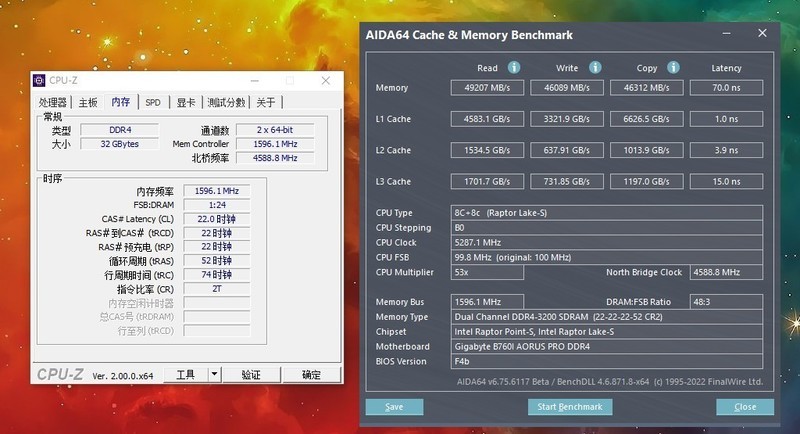Switch to the 测试分数 tab in CPU-Z
800x434 pixels.
226,103
